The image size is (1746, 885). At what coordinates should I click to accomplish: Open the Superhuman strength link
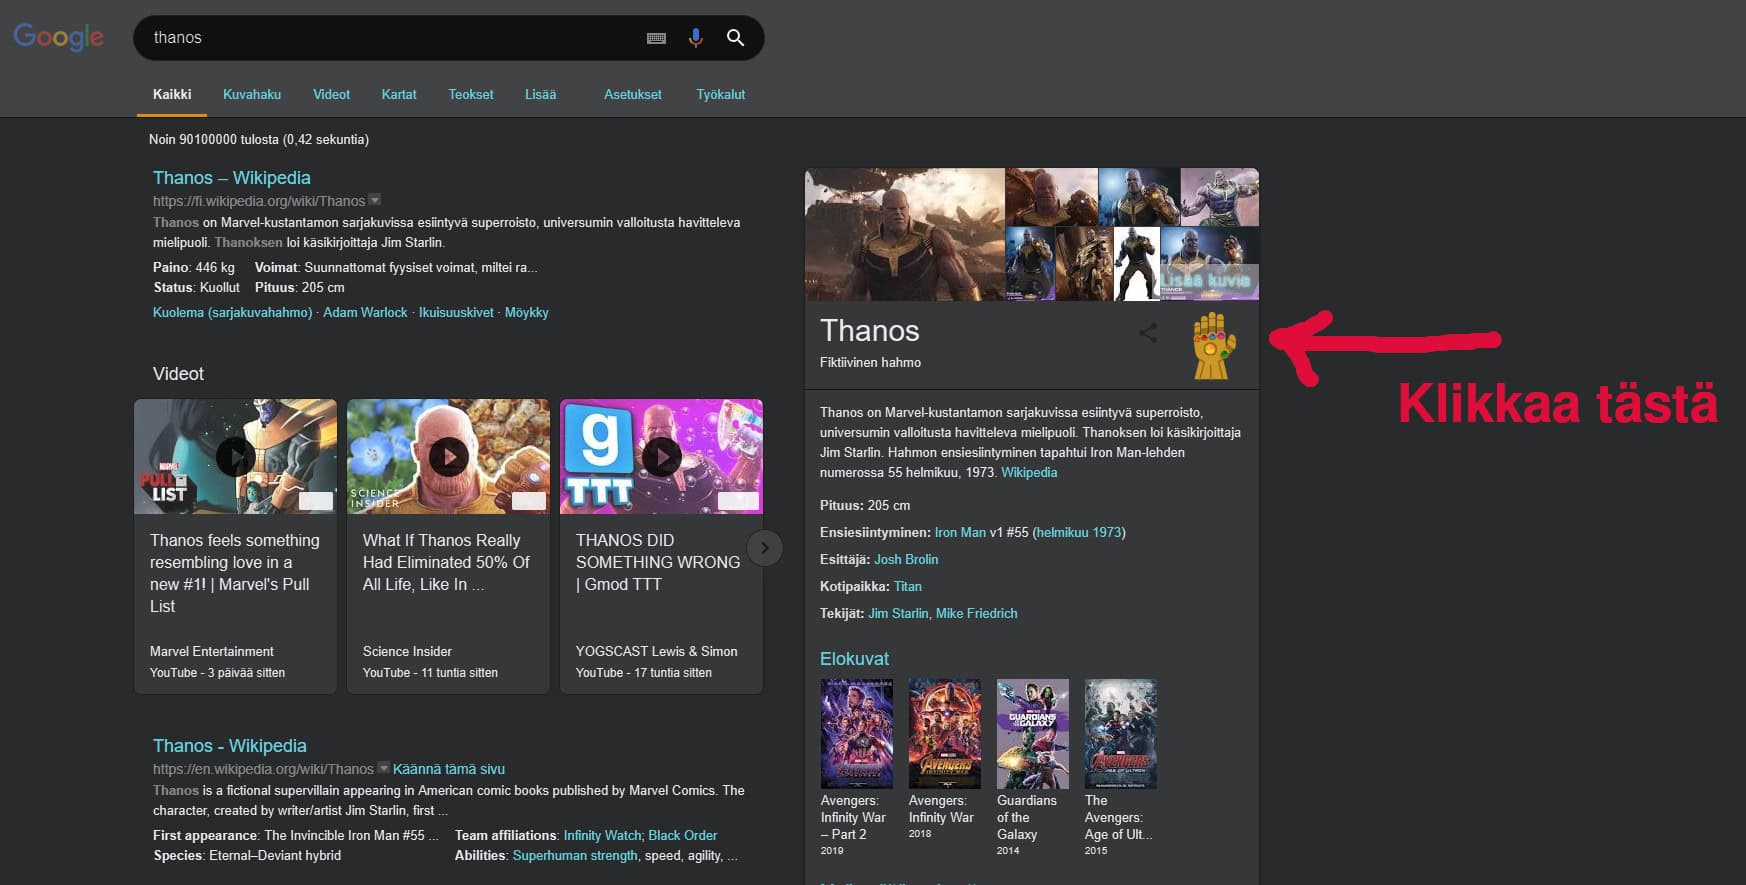coord(575,855)
